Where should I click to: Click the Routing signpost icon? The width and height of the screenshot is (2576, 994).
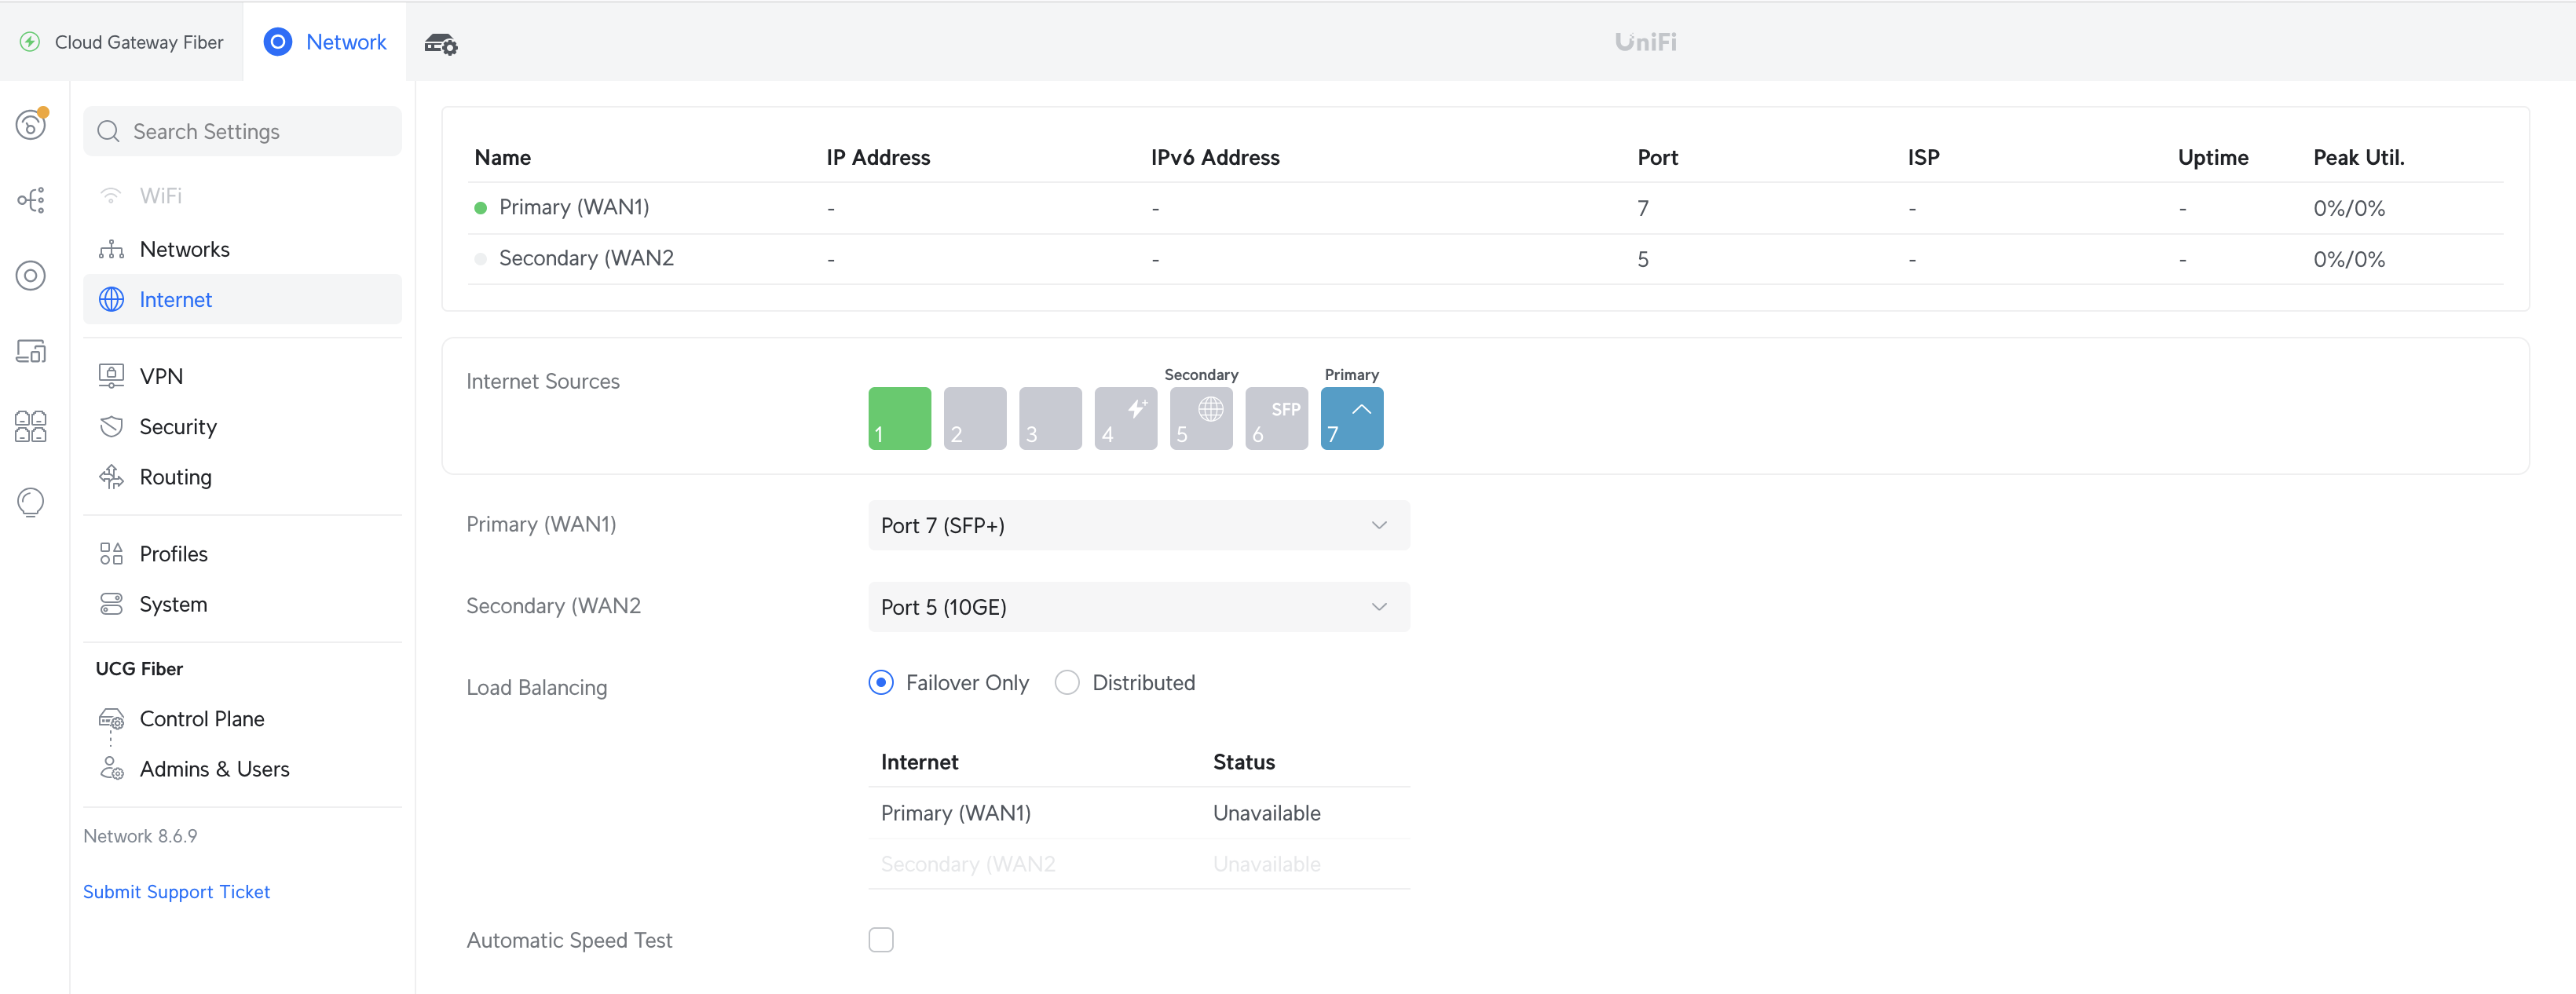coord(111,477)
